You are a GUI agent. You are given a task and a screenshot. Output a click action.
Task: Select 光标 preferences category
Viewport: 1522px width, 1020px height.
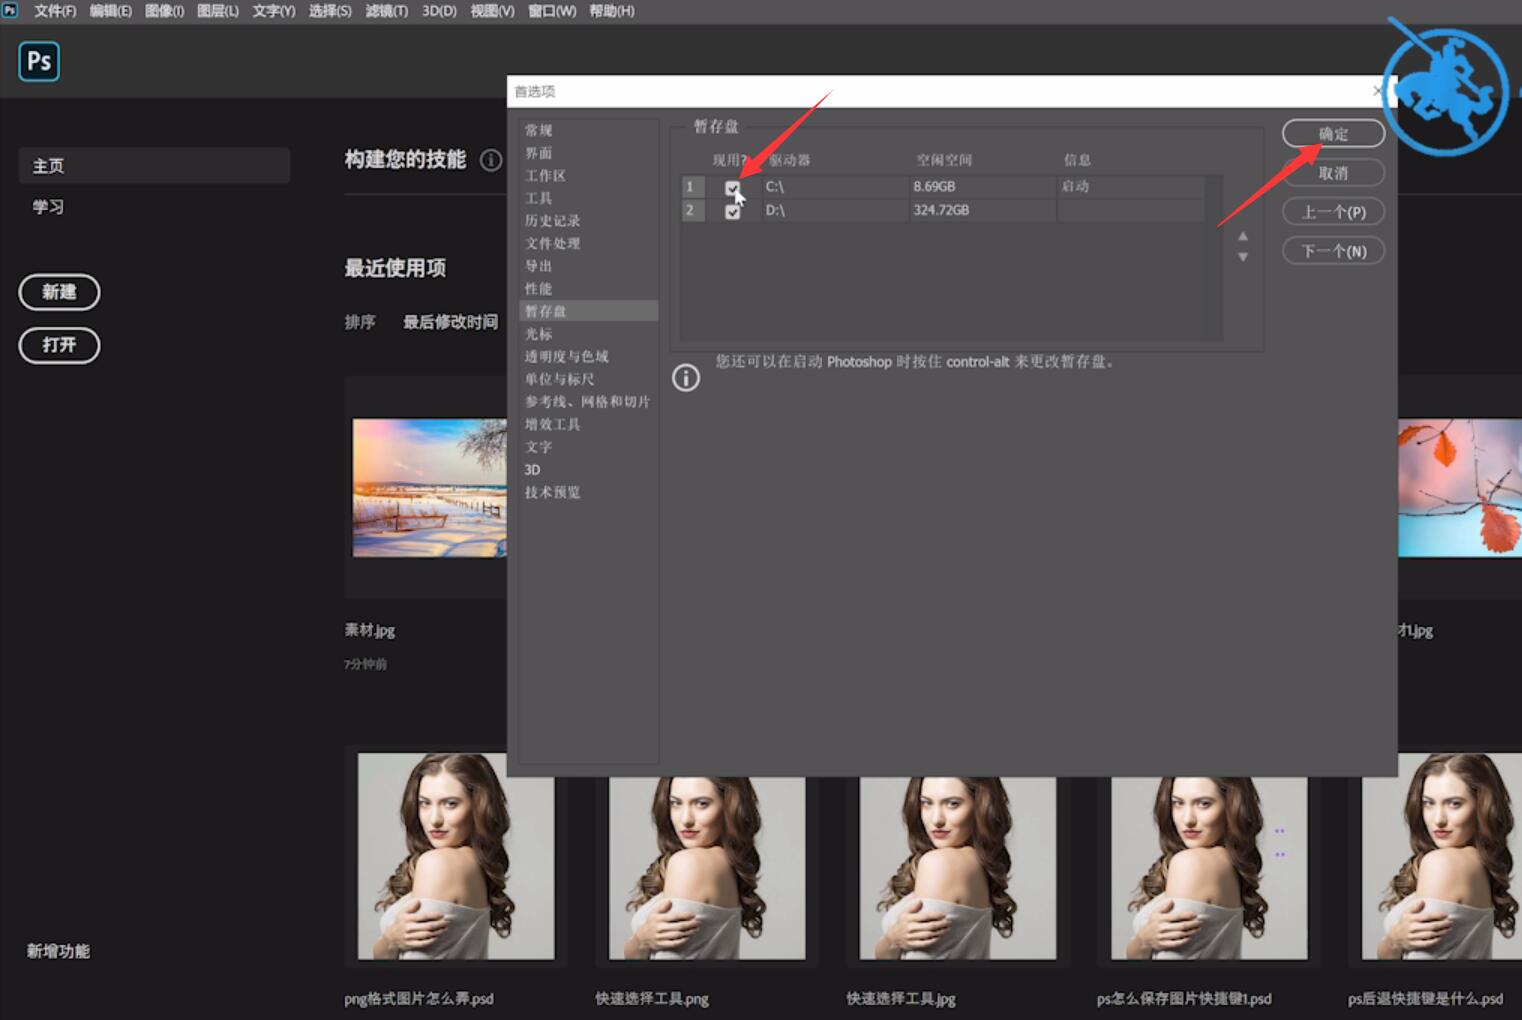pos(539,334)
